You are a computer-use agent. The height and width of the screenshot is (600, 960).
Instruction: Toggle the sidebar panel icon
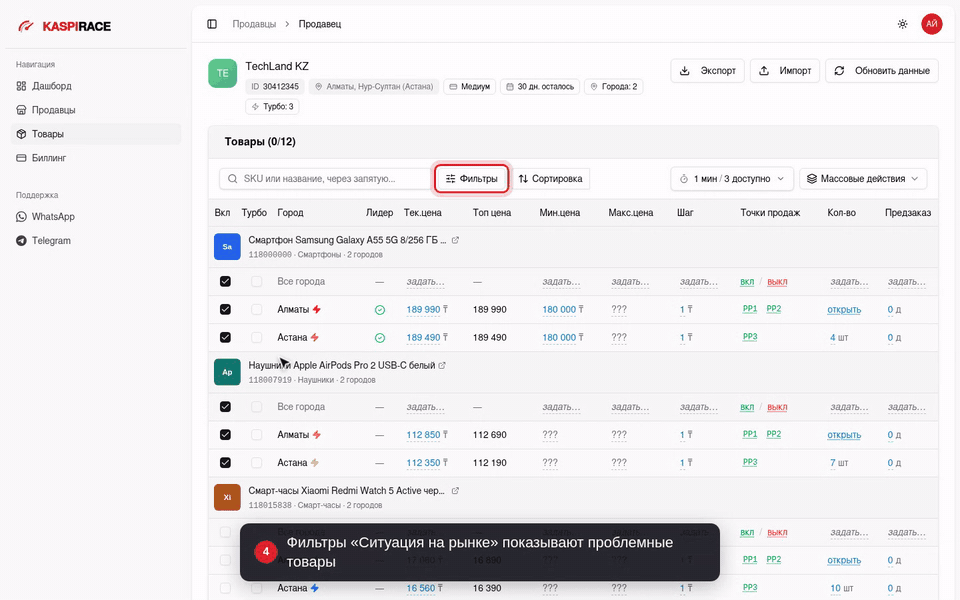(x=212, y=24)
